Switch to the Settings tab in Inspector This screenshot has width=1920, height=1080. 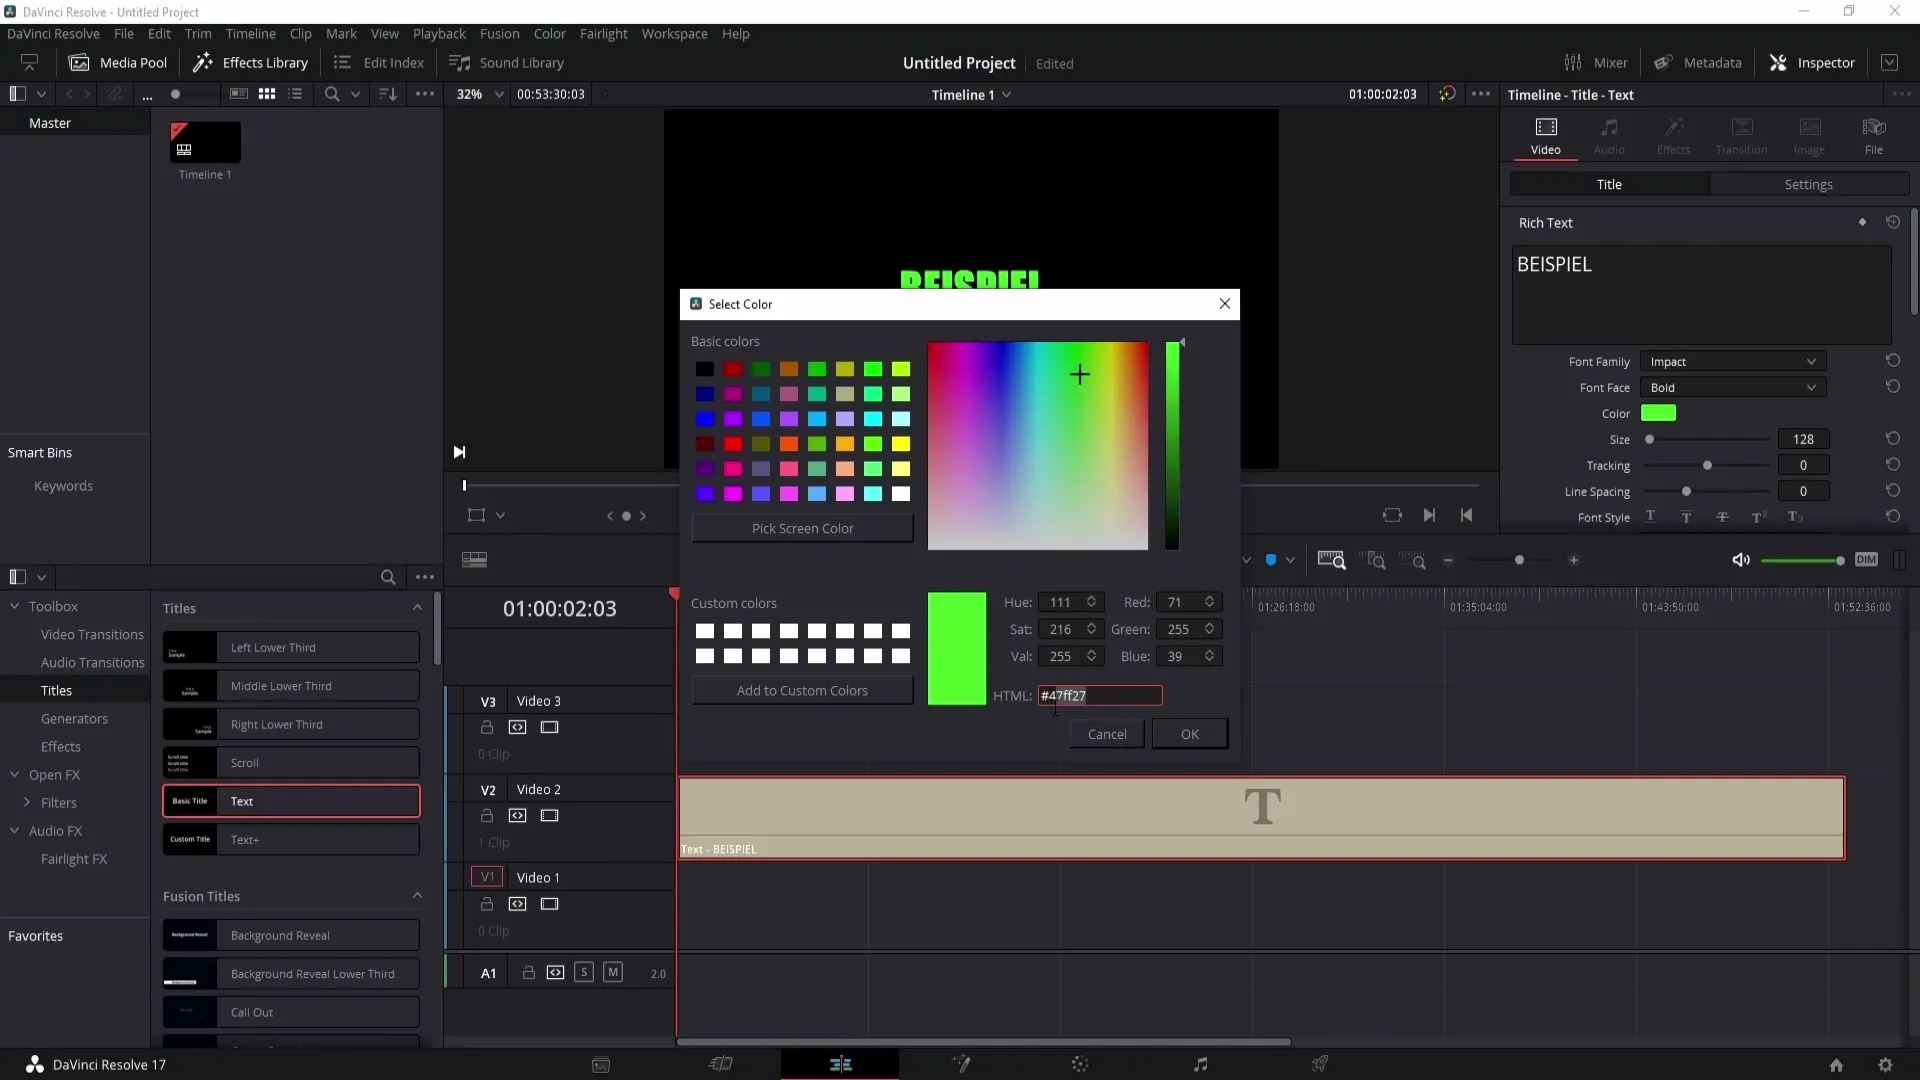[x=1808, y=183]
